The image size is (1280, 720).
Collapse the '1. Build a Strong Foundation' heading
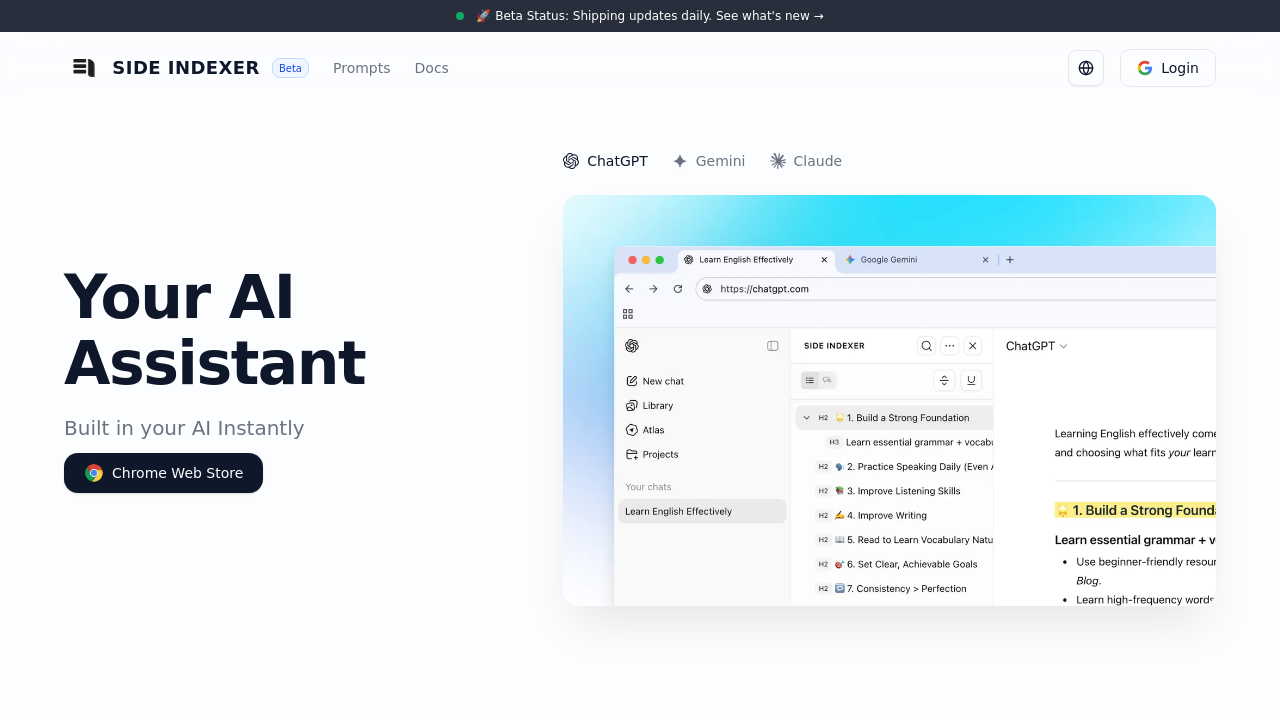806,417
